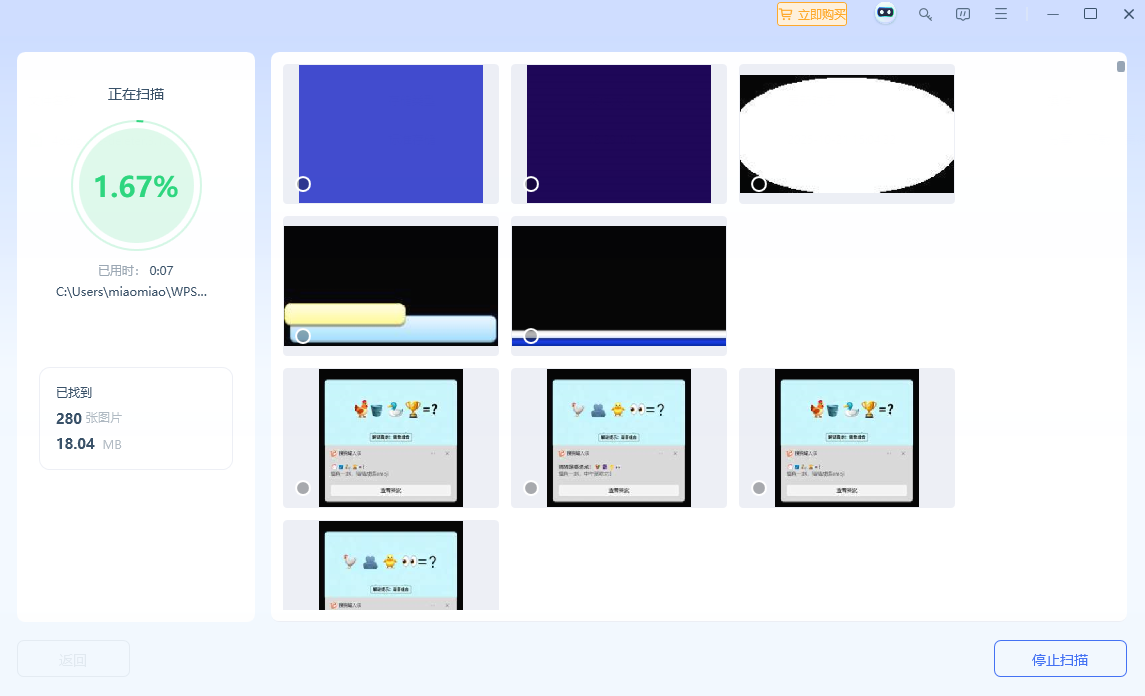Select the white oval image checkbox
The width and height of the screenshot is (1145, 696).
coord(759,184)
